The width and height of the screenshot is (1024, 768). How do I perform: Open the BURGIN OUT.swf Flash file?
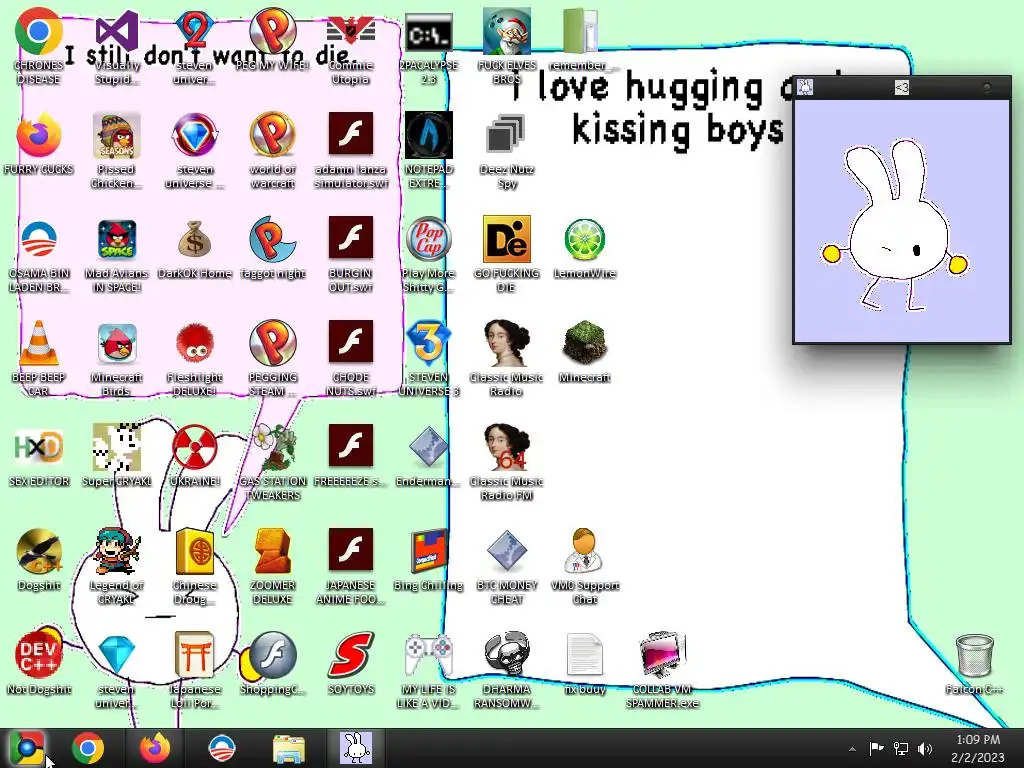coord(351,240)
